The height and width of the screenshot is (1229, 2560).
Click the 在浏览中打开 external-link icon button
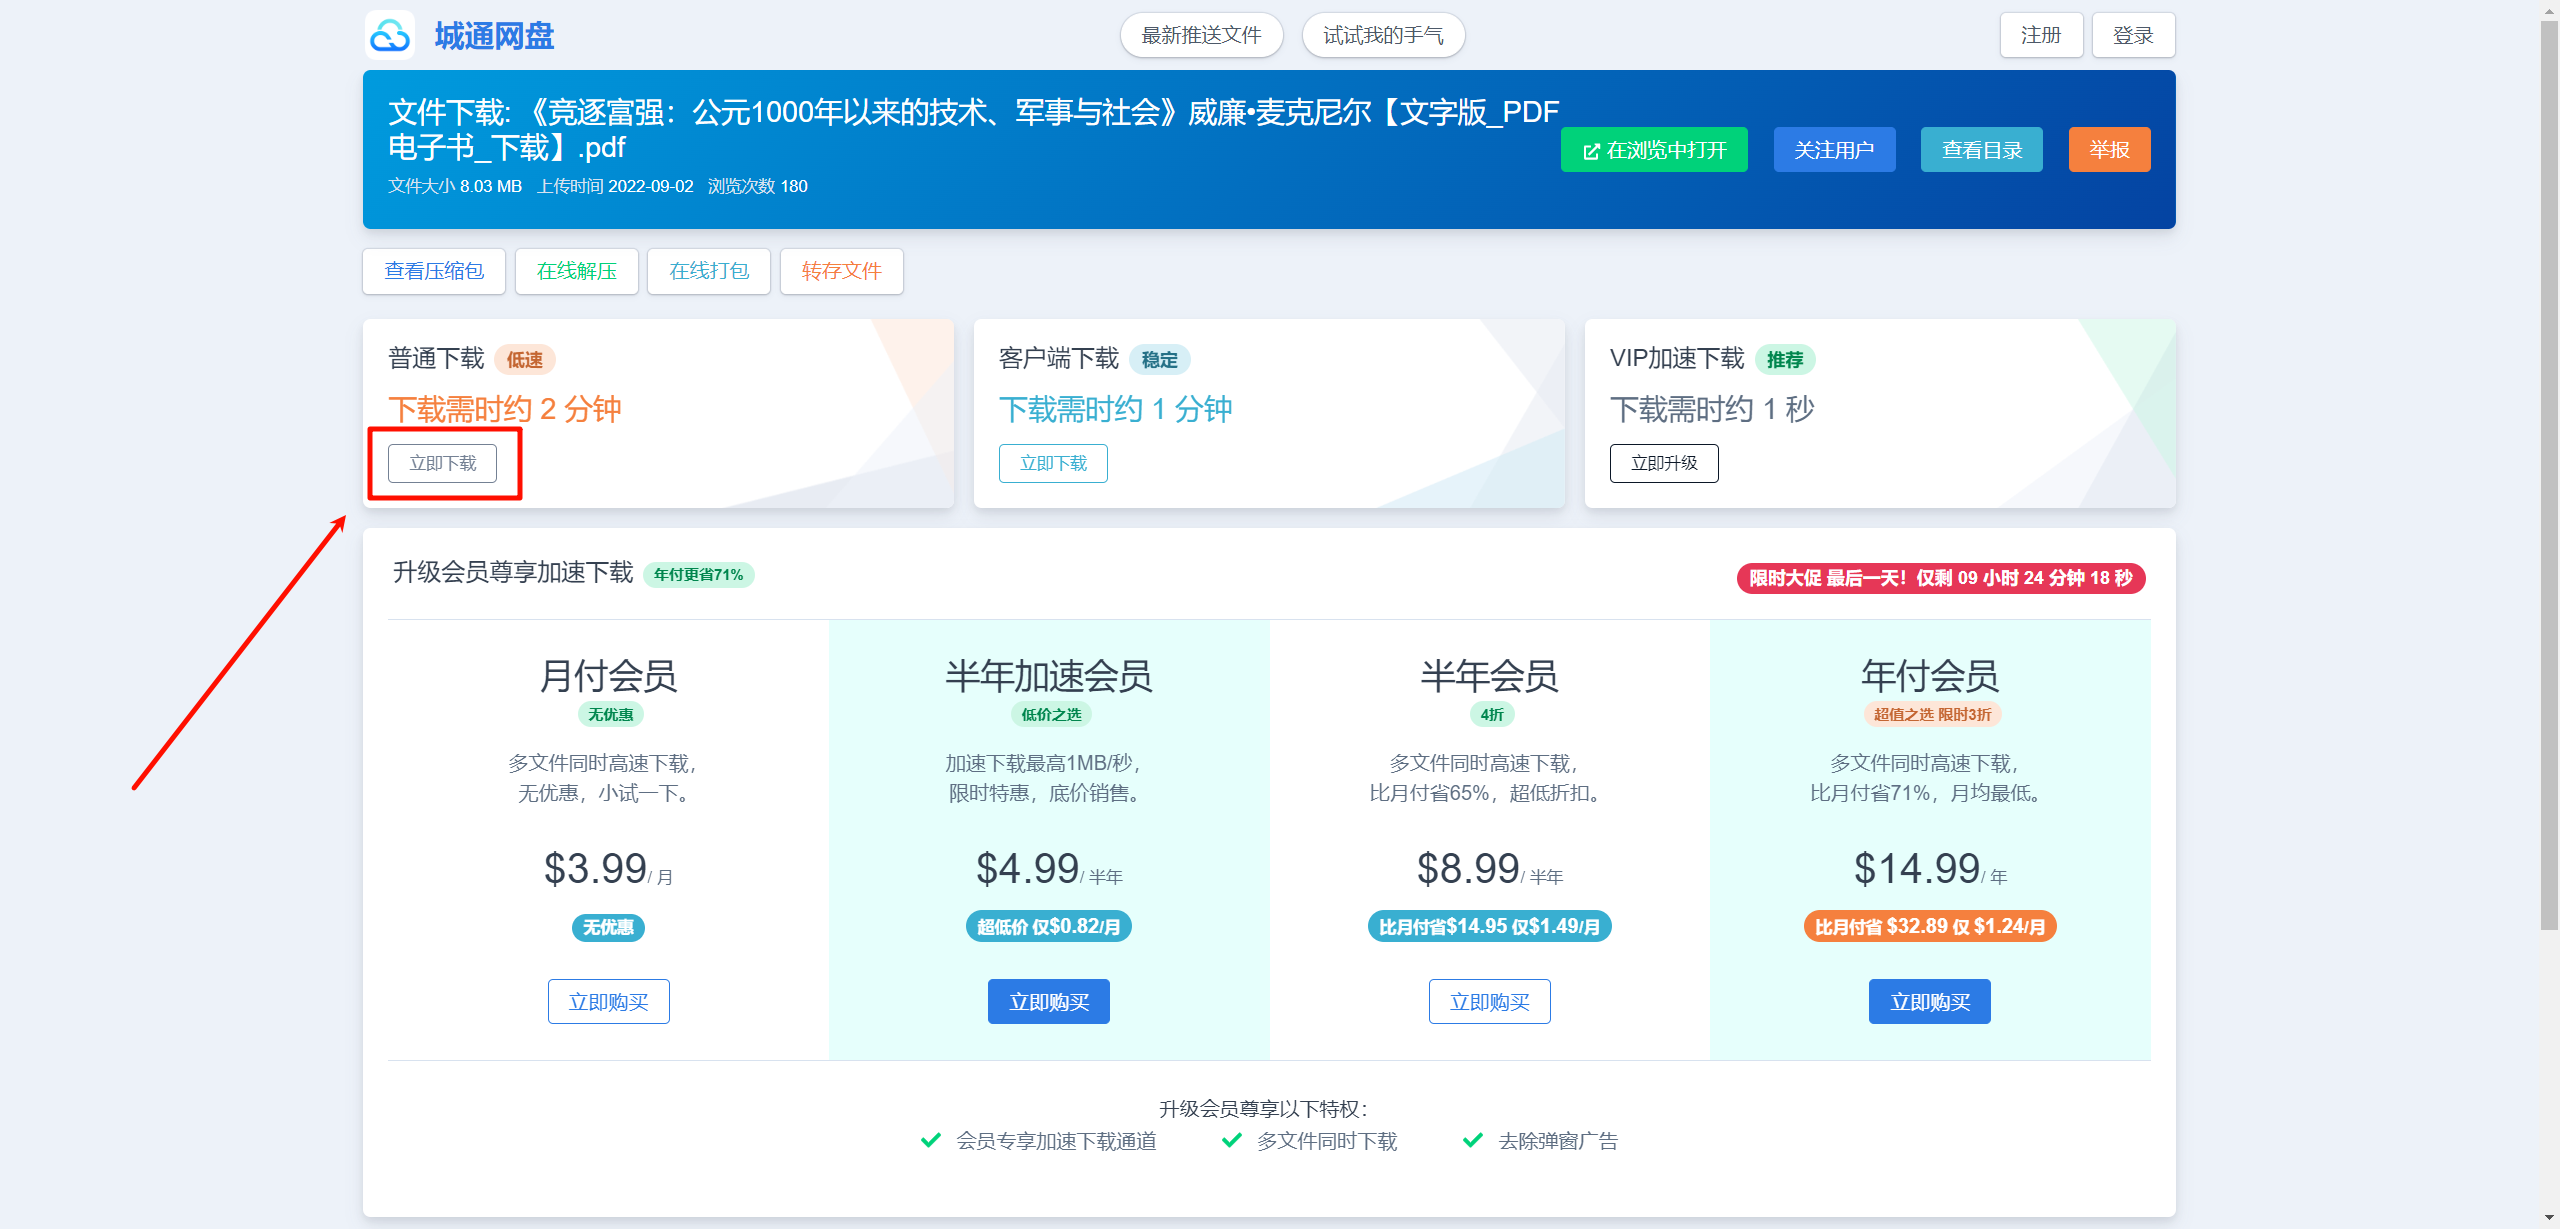[1653, 150]
